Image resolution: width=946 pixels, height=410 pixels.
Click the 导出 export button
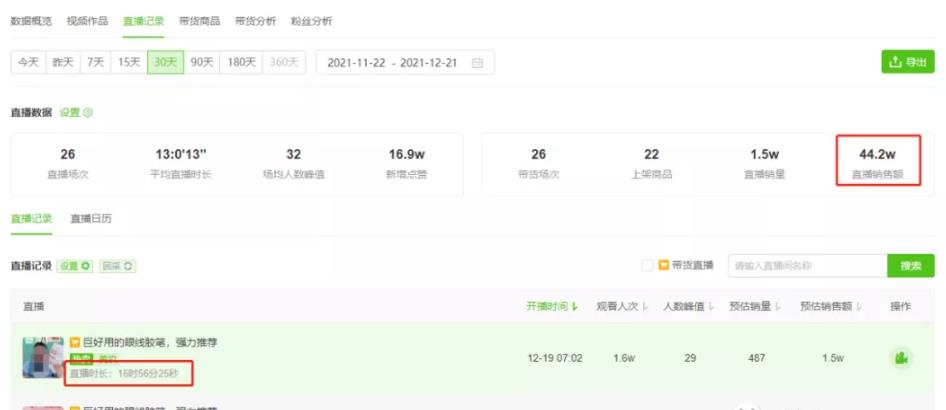pyautogui.click(x=907, y=62)
